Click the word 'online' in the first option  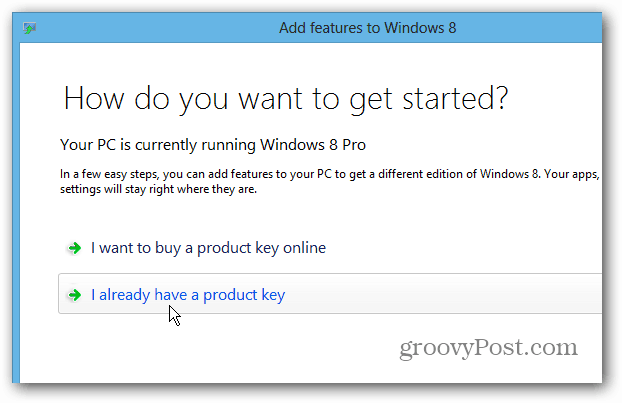pos(305,248)
